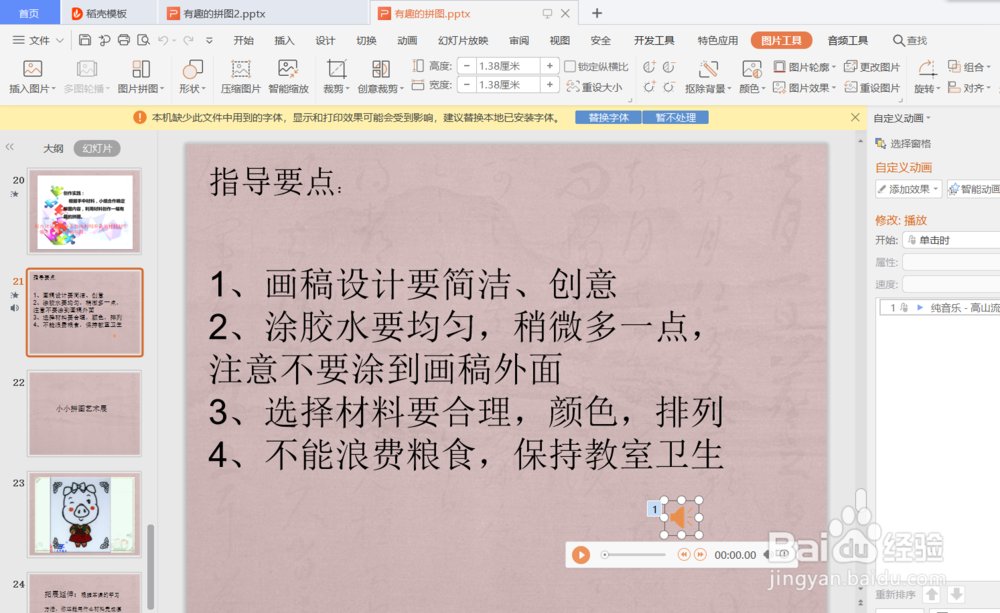
Task: Select the 插入图片 tool
Action: [31, 75]
